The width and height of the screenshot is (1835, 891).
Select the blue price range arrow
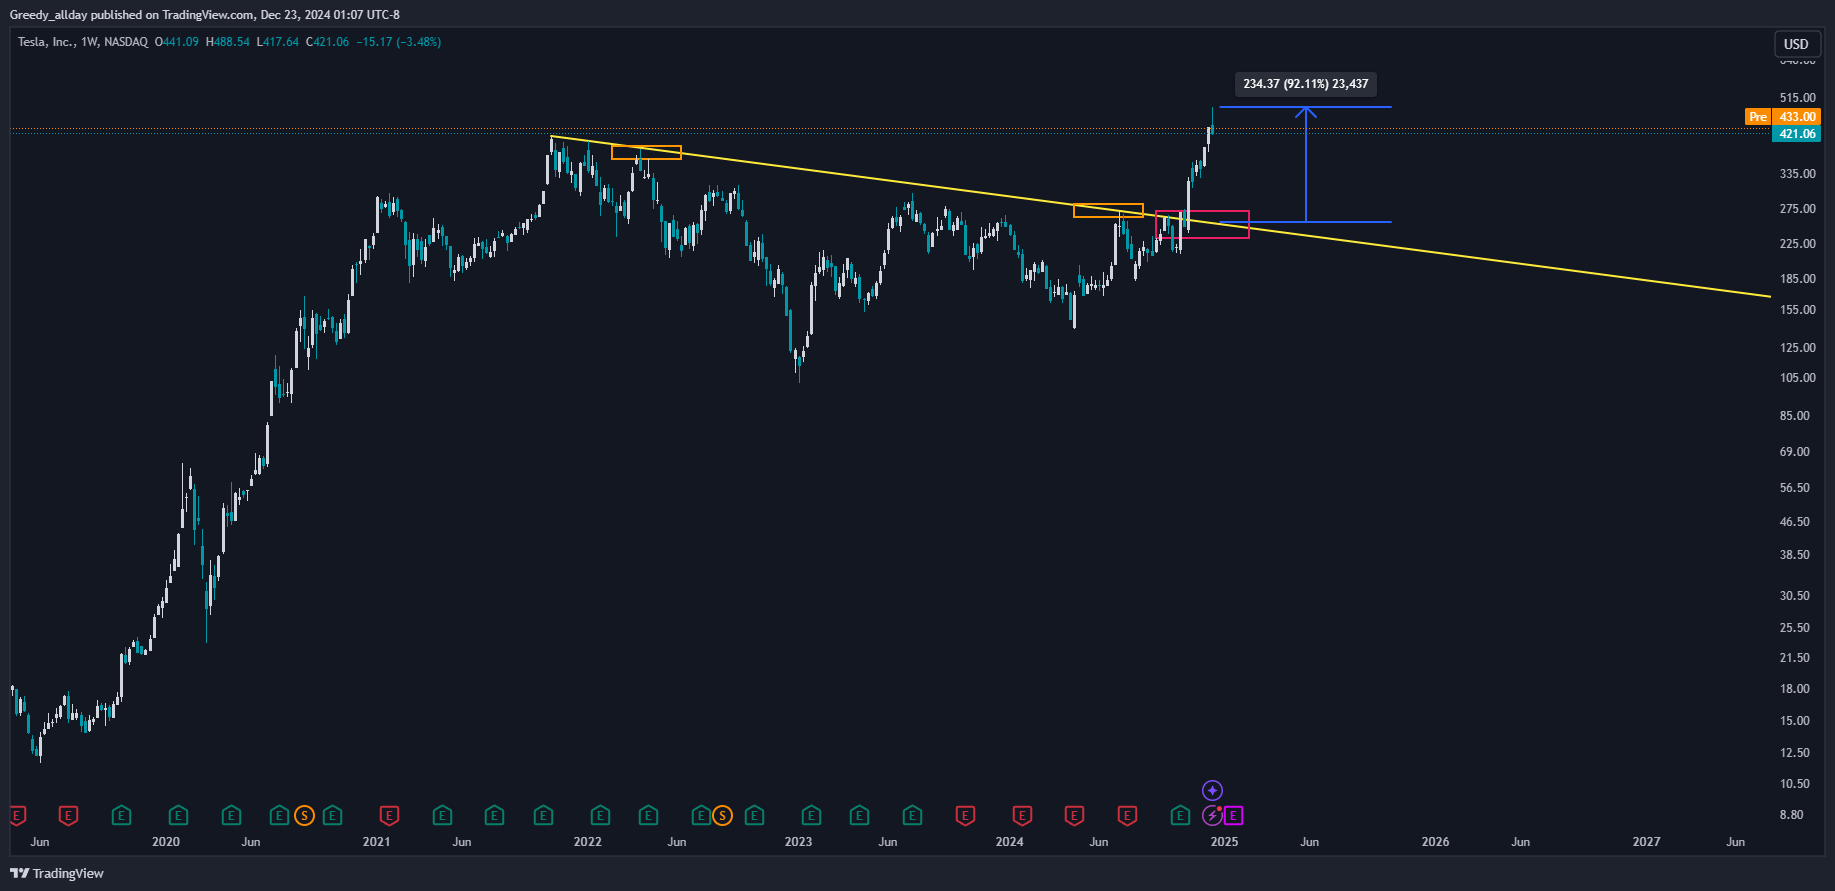pyautogui.click(x=1306, y=164)
